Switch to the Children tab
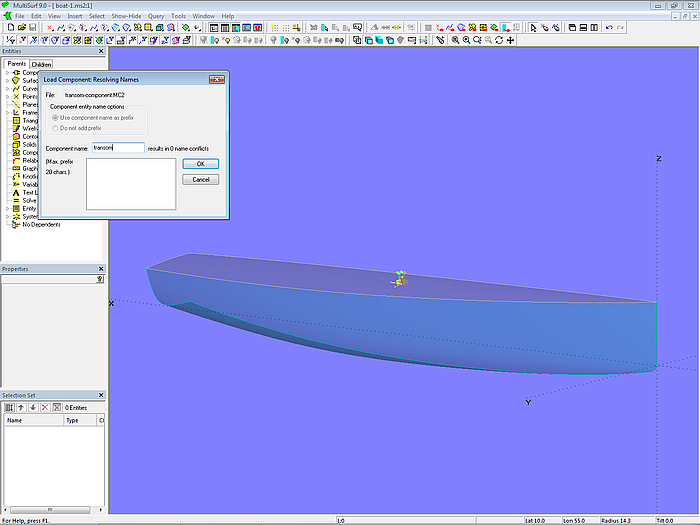700x525 pixels. click(x=41, y=64)
